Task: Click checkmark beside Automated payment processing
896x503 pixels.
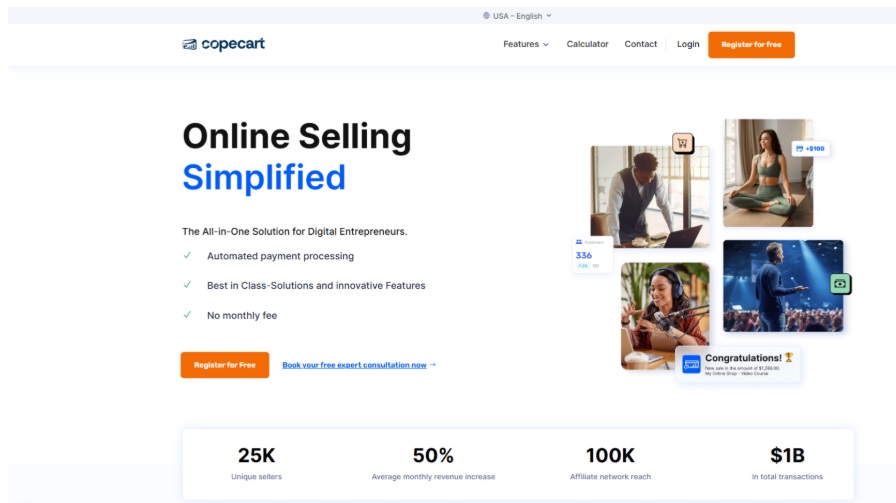Action: coord(187,256)
